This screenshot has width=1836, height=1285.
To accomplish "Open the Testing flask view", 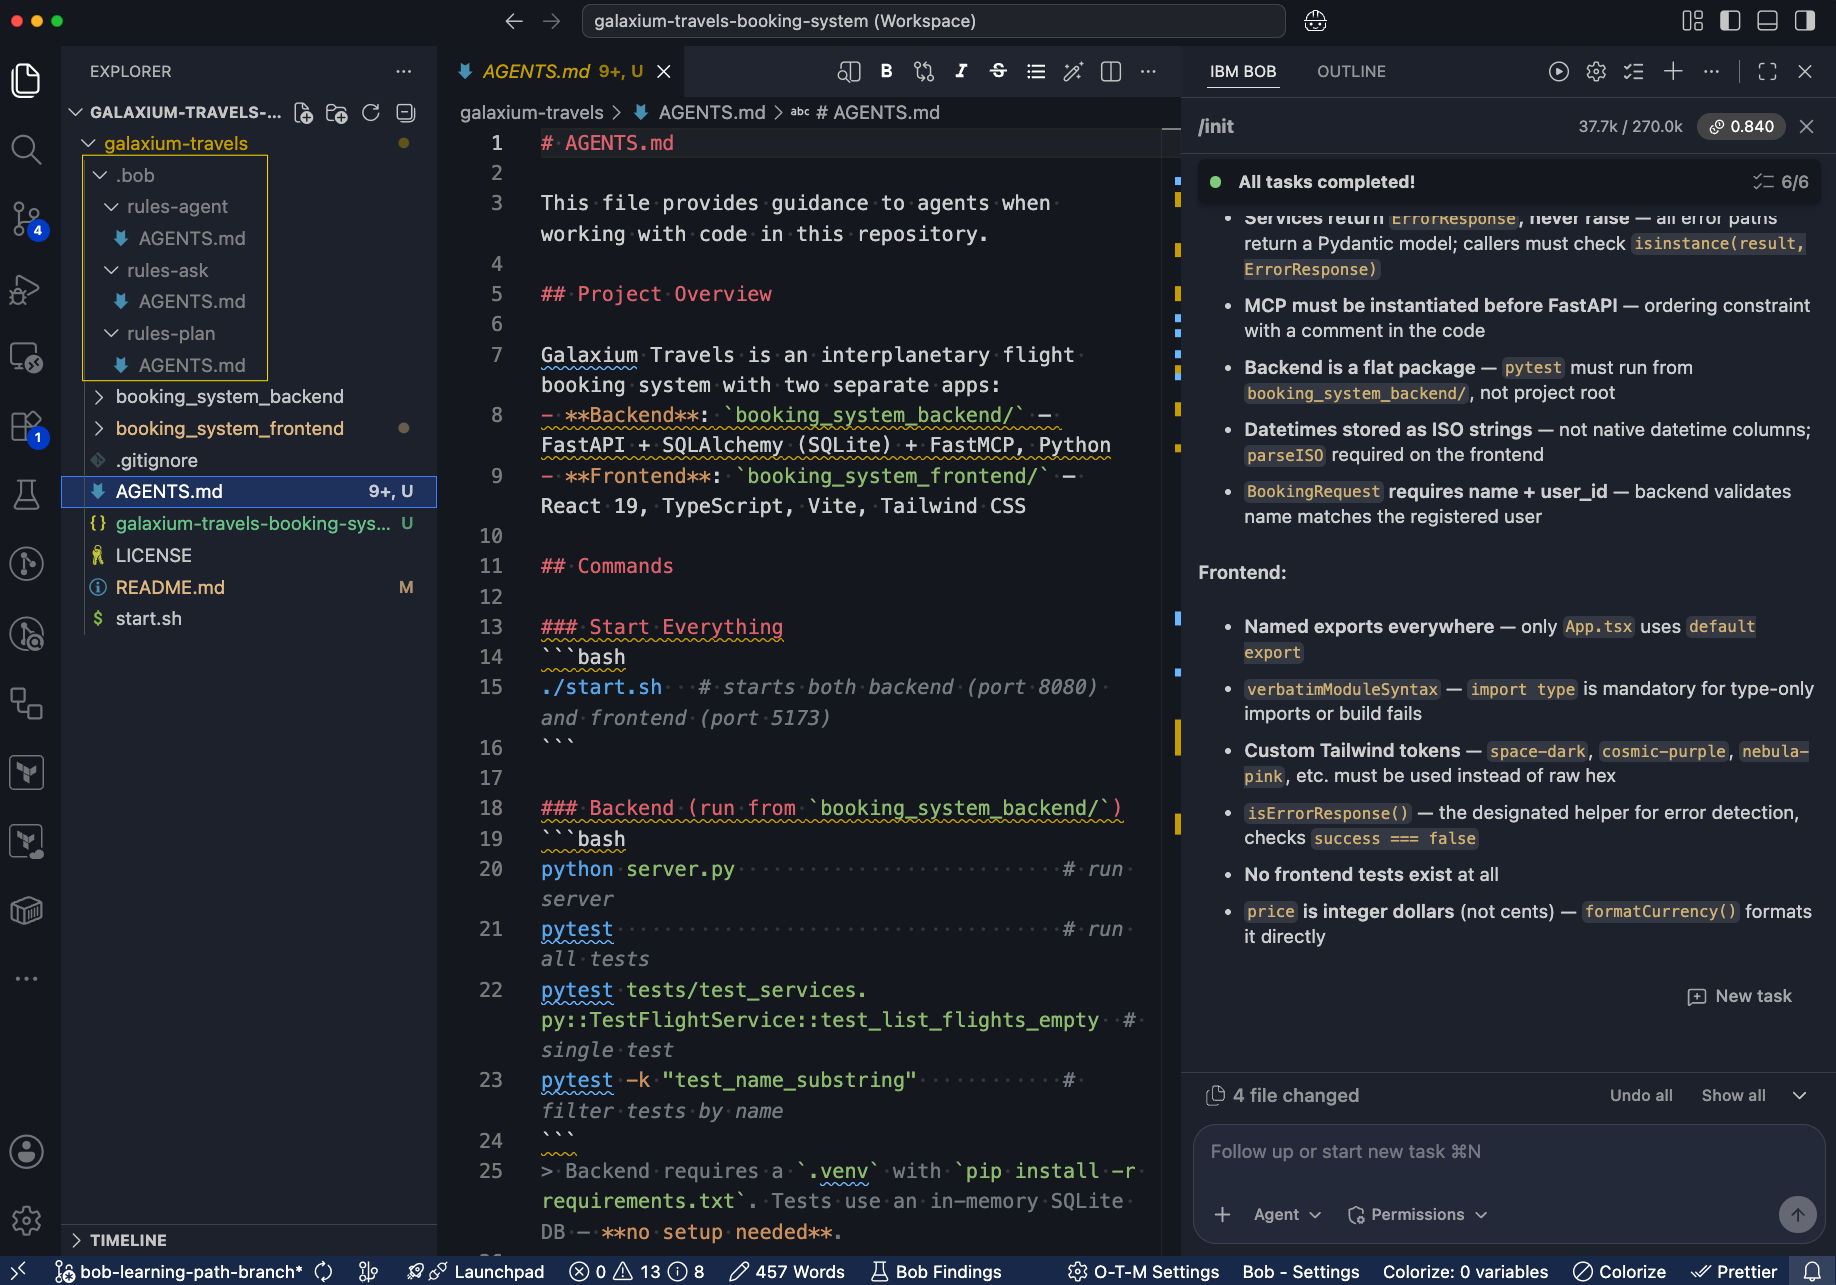I will (x=26, y=495).
